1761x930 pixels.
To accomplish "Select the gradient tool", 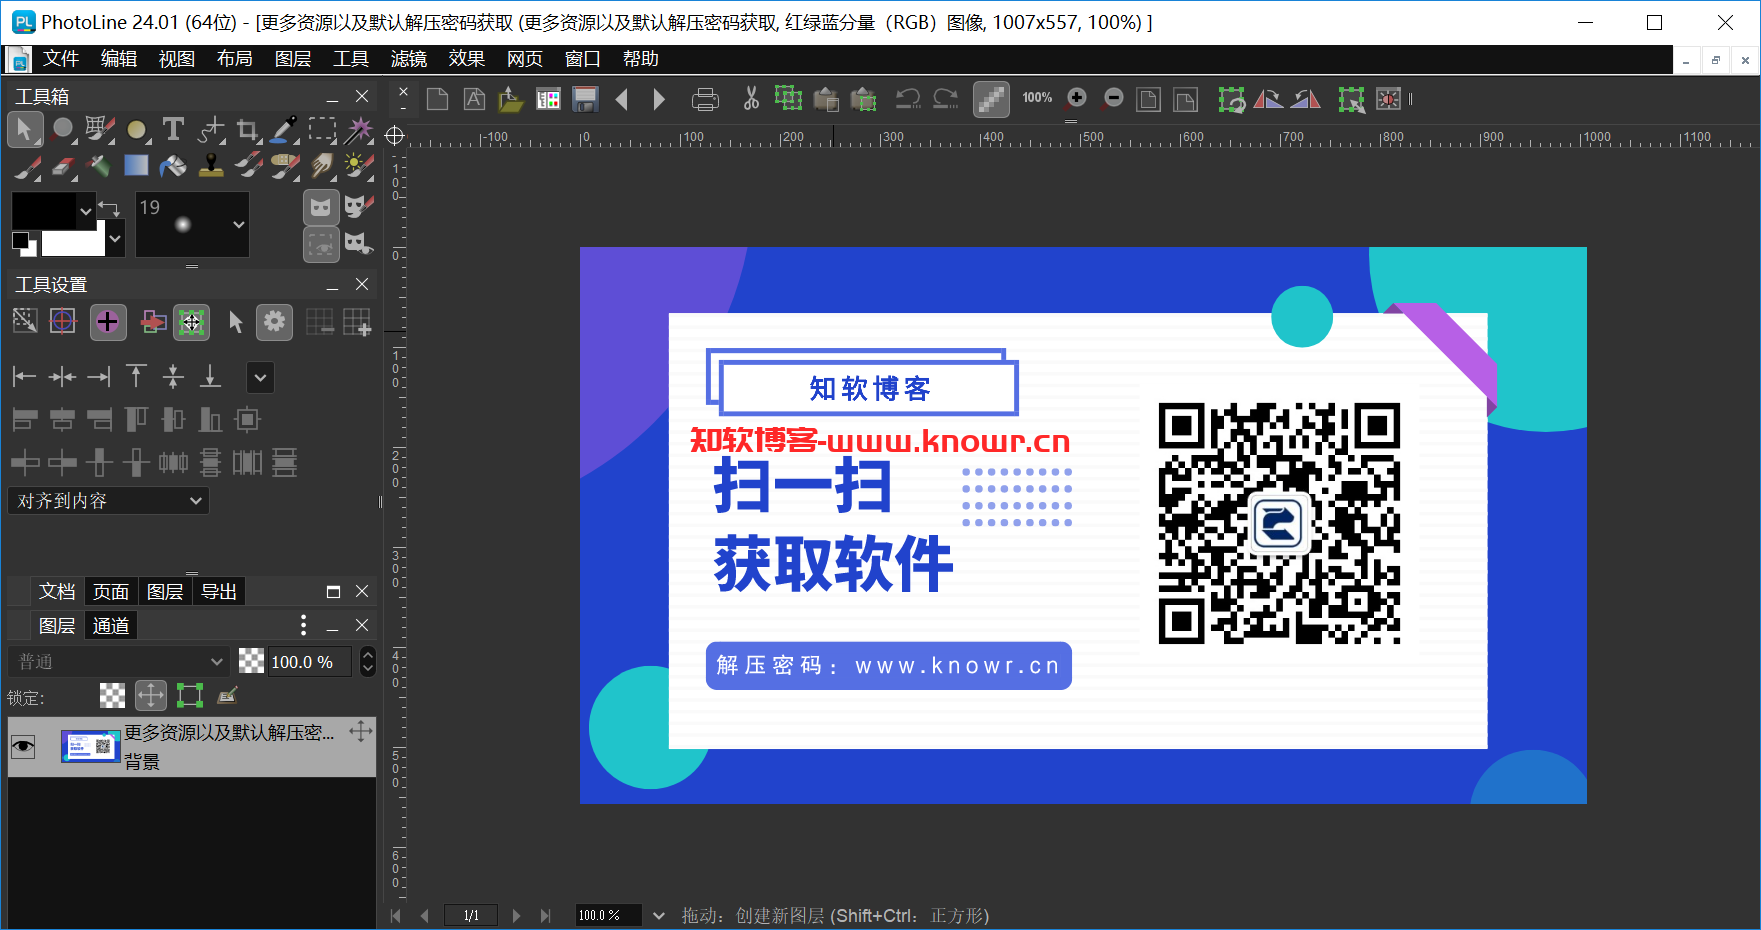I will pos(136,166).
